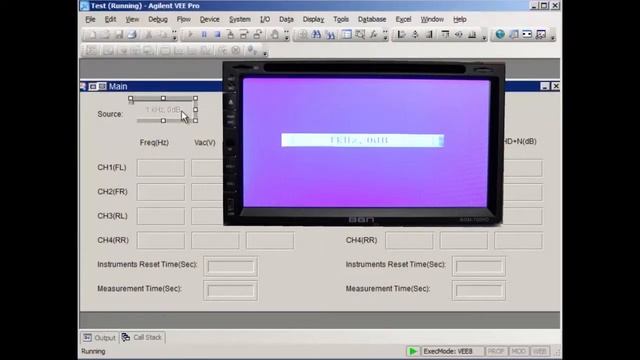Open the I/O menu
Viewport: 640px width, 360px height.
265,19
